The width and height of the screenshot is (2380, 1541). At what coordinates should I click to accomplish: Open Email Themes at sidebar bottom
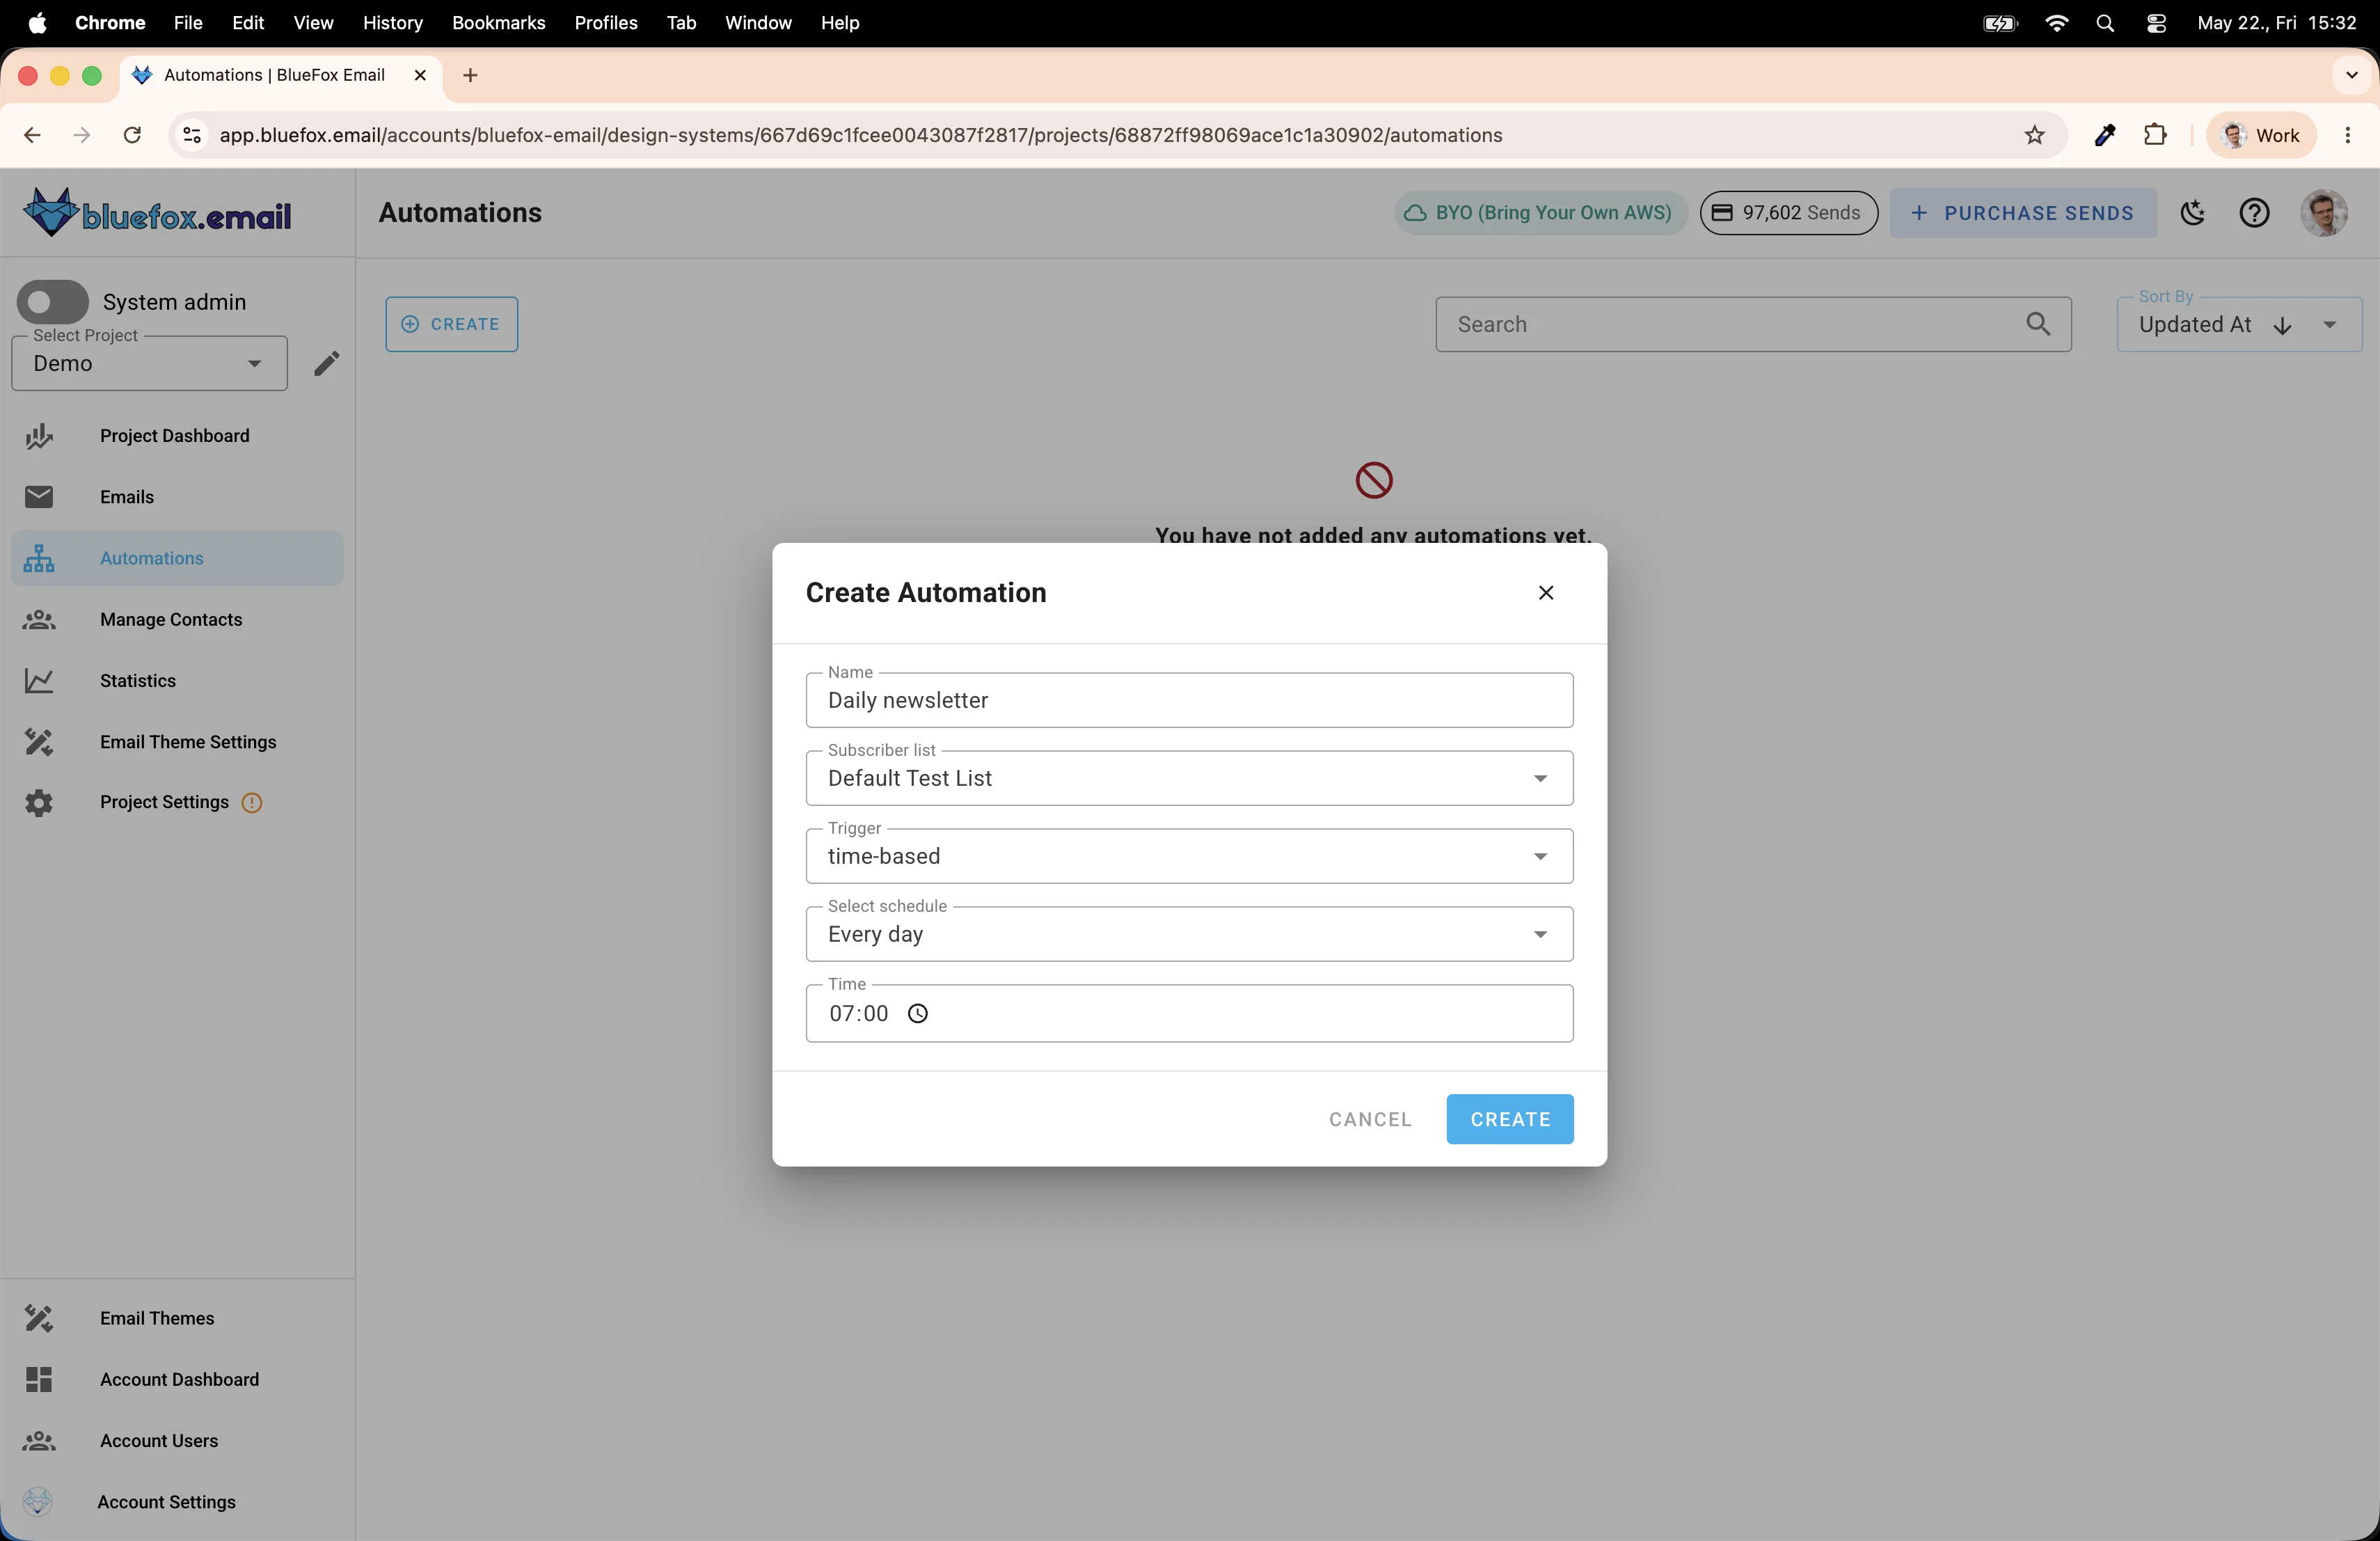(x=157, y=1318)
